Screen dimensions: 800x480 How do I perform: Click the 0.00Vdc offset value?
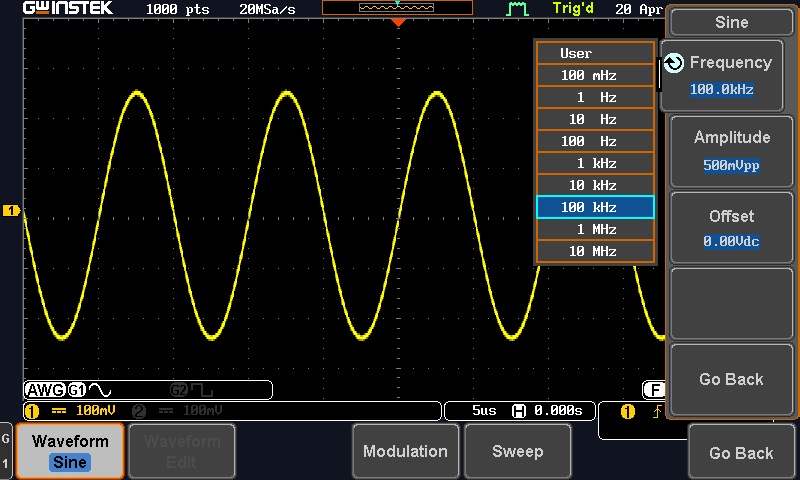(731, 241)
